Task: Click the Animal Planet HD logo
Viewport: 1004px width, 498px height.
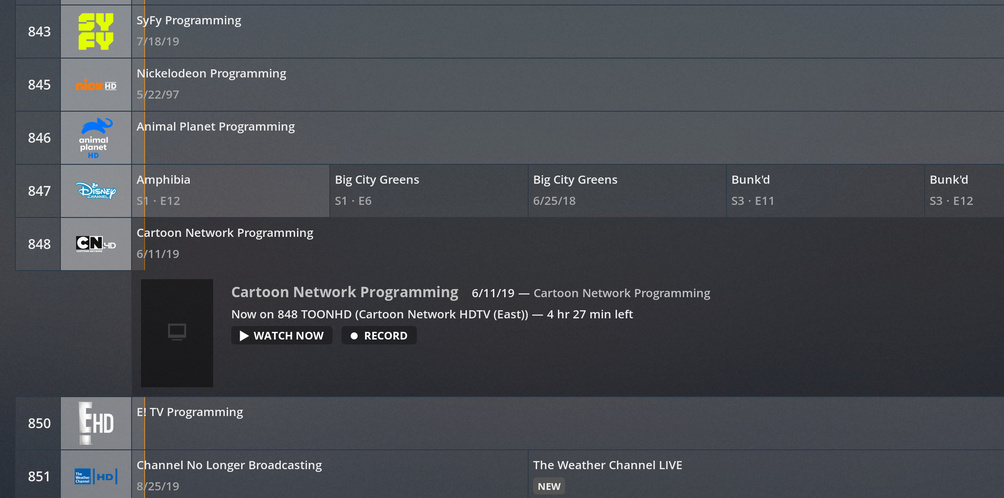Action: pyautogui.click(x=96, y=138)
